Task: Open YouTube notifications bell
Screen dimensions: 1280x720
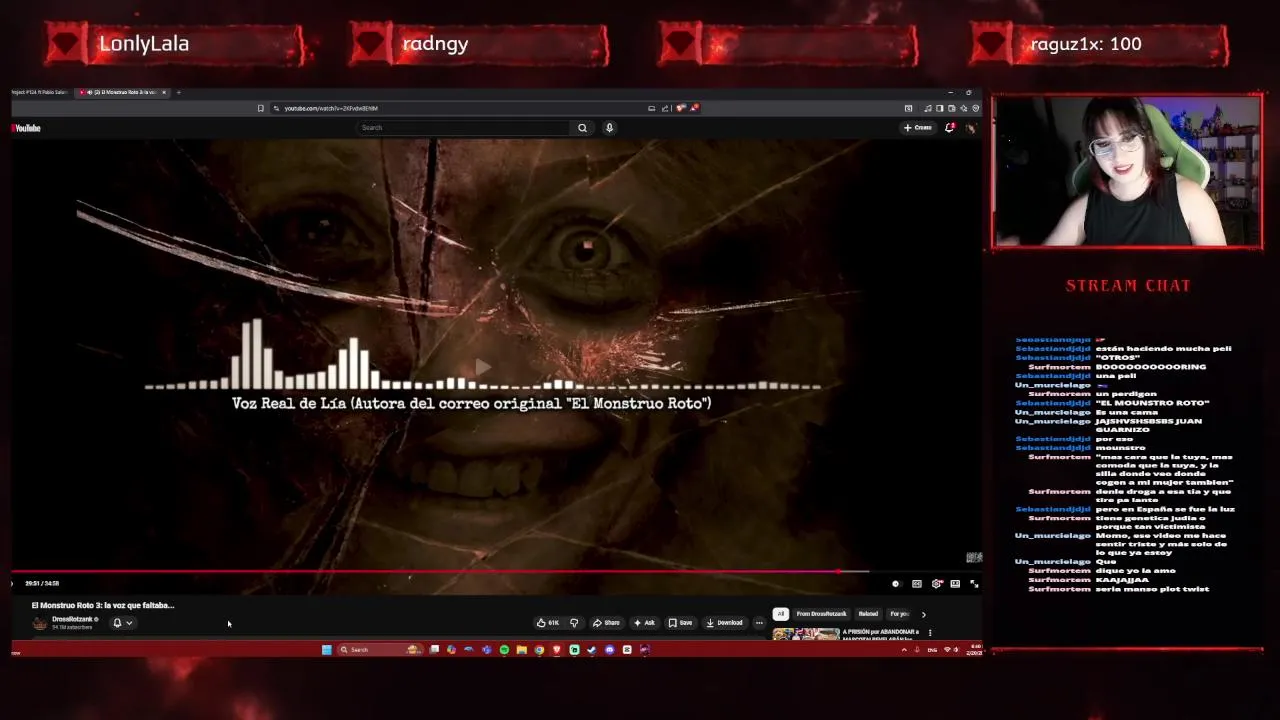Action: point(949,128)
